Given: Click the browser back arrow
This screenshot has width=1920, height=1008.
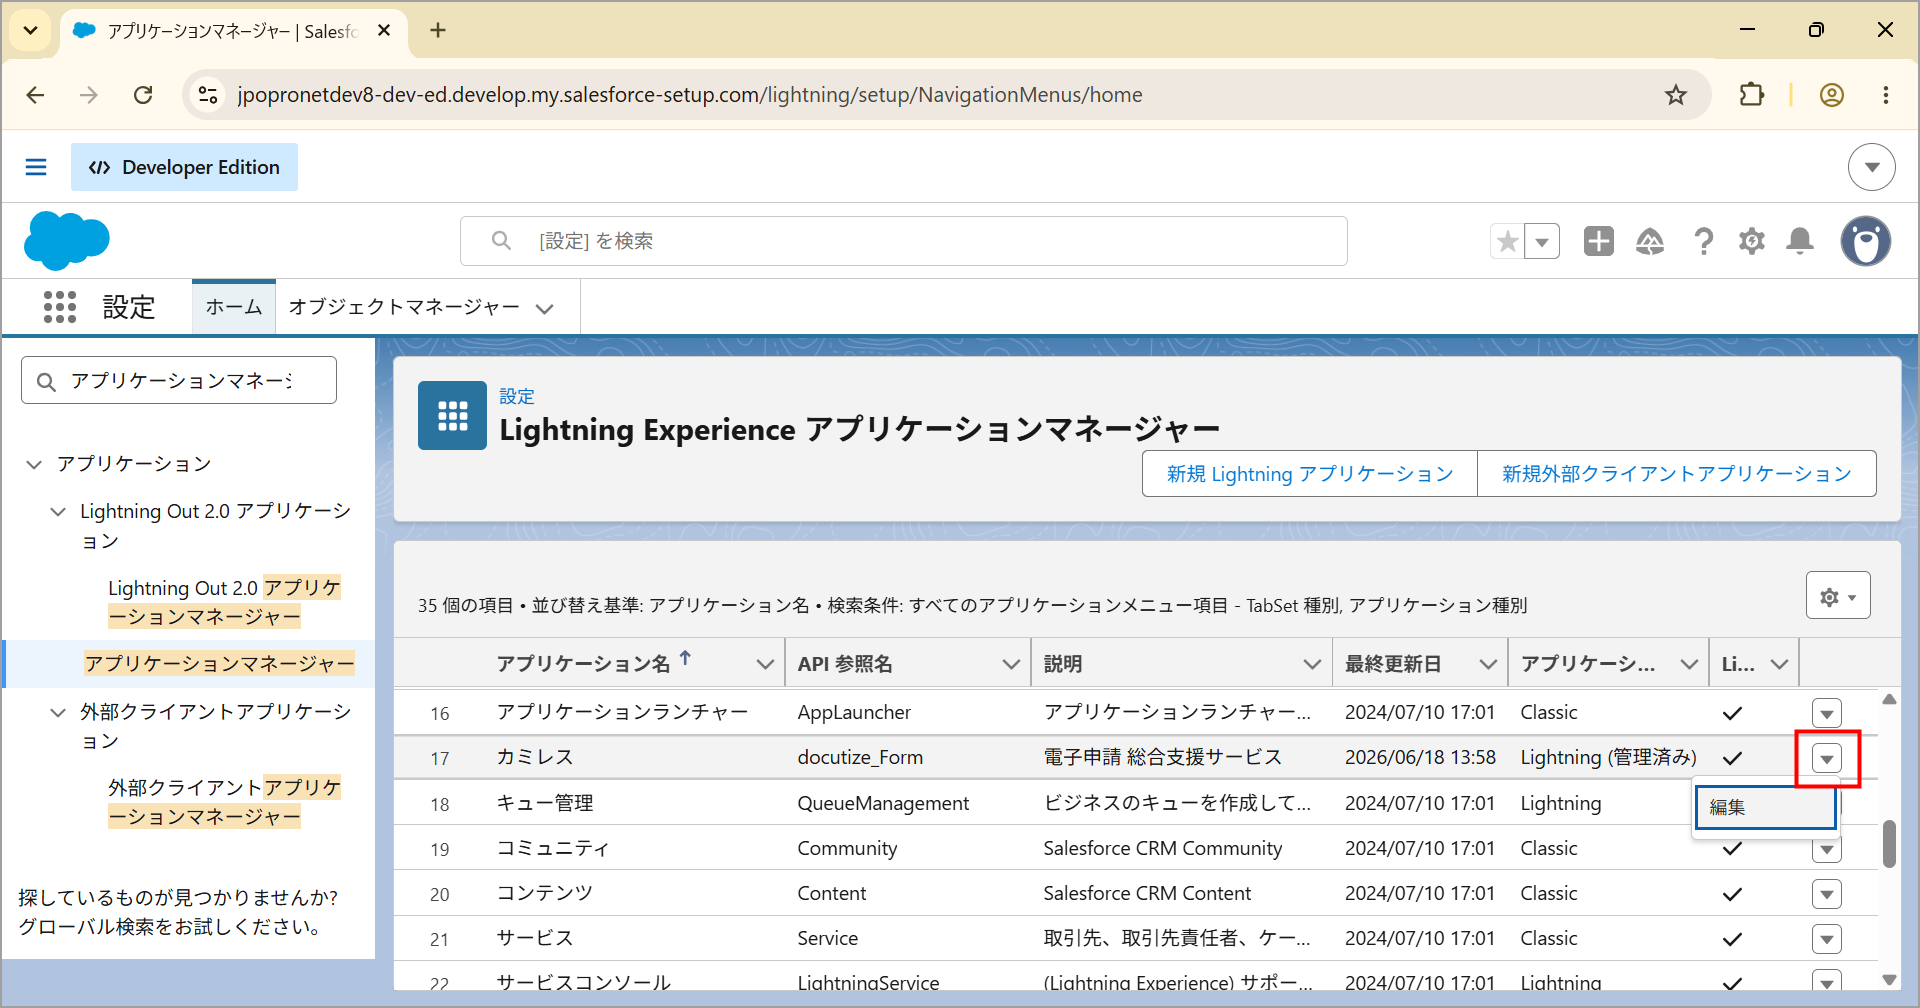Looking at the screenshot, I should pyautogui.click(x=36, y=95).
